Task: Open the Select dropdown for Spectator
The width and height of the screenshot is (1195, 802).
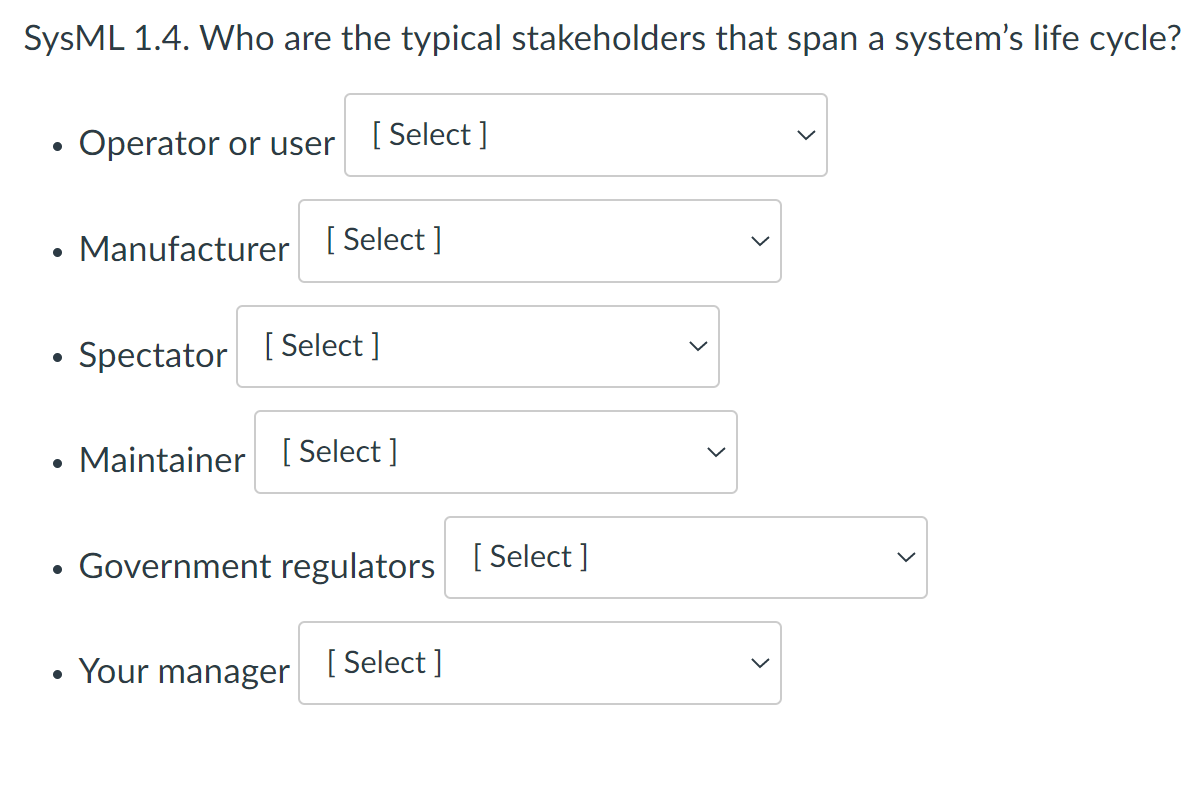Action: [x=478, y=346]
